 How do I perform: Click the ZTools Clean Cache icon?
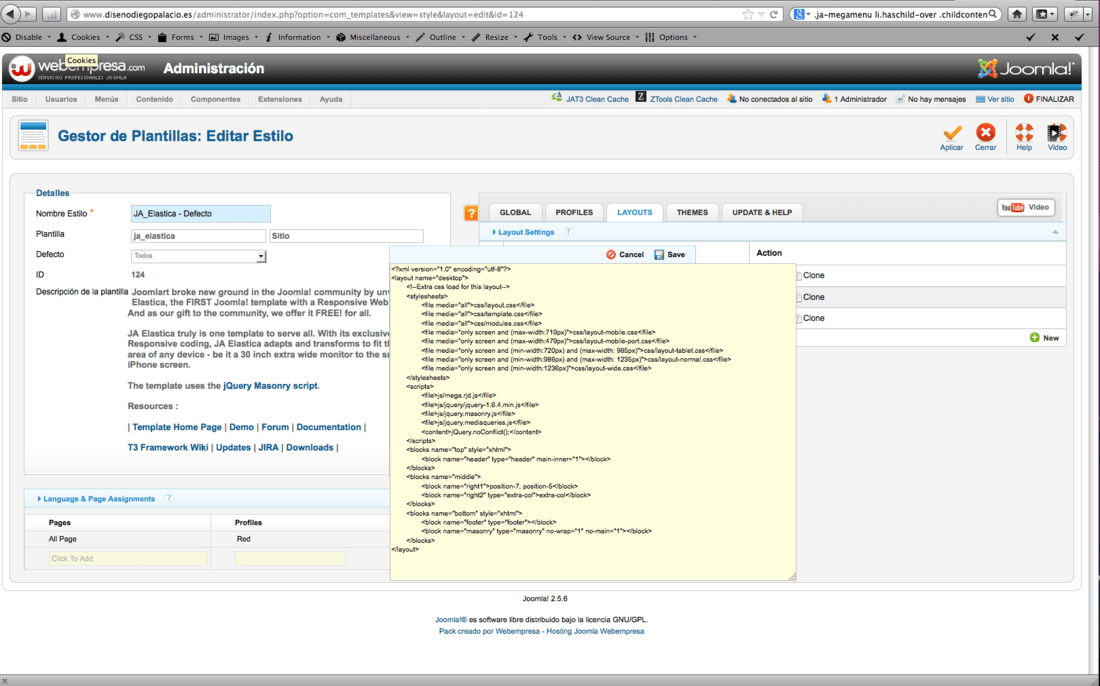pos(640,97)
